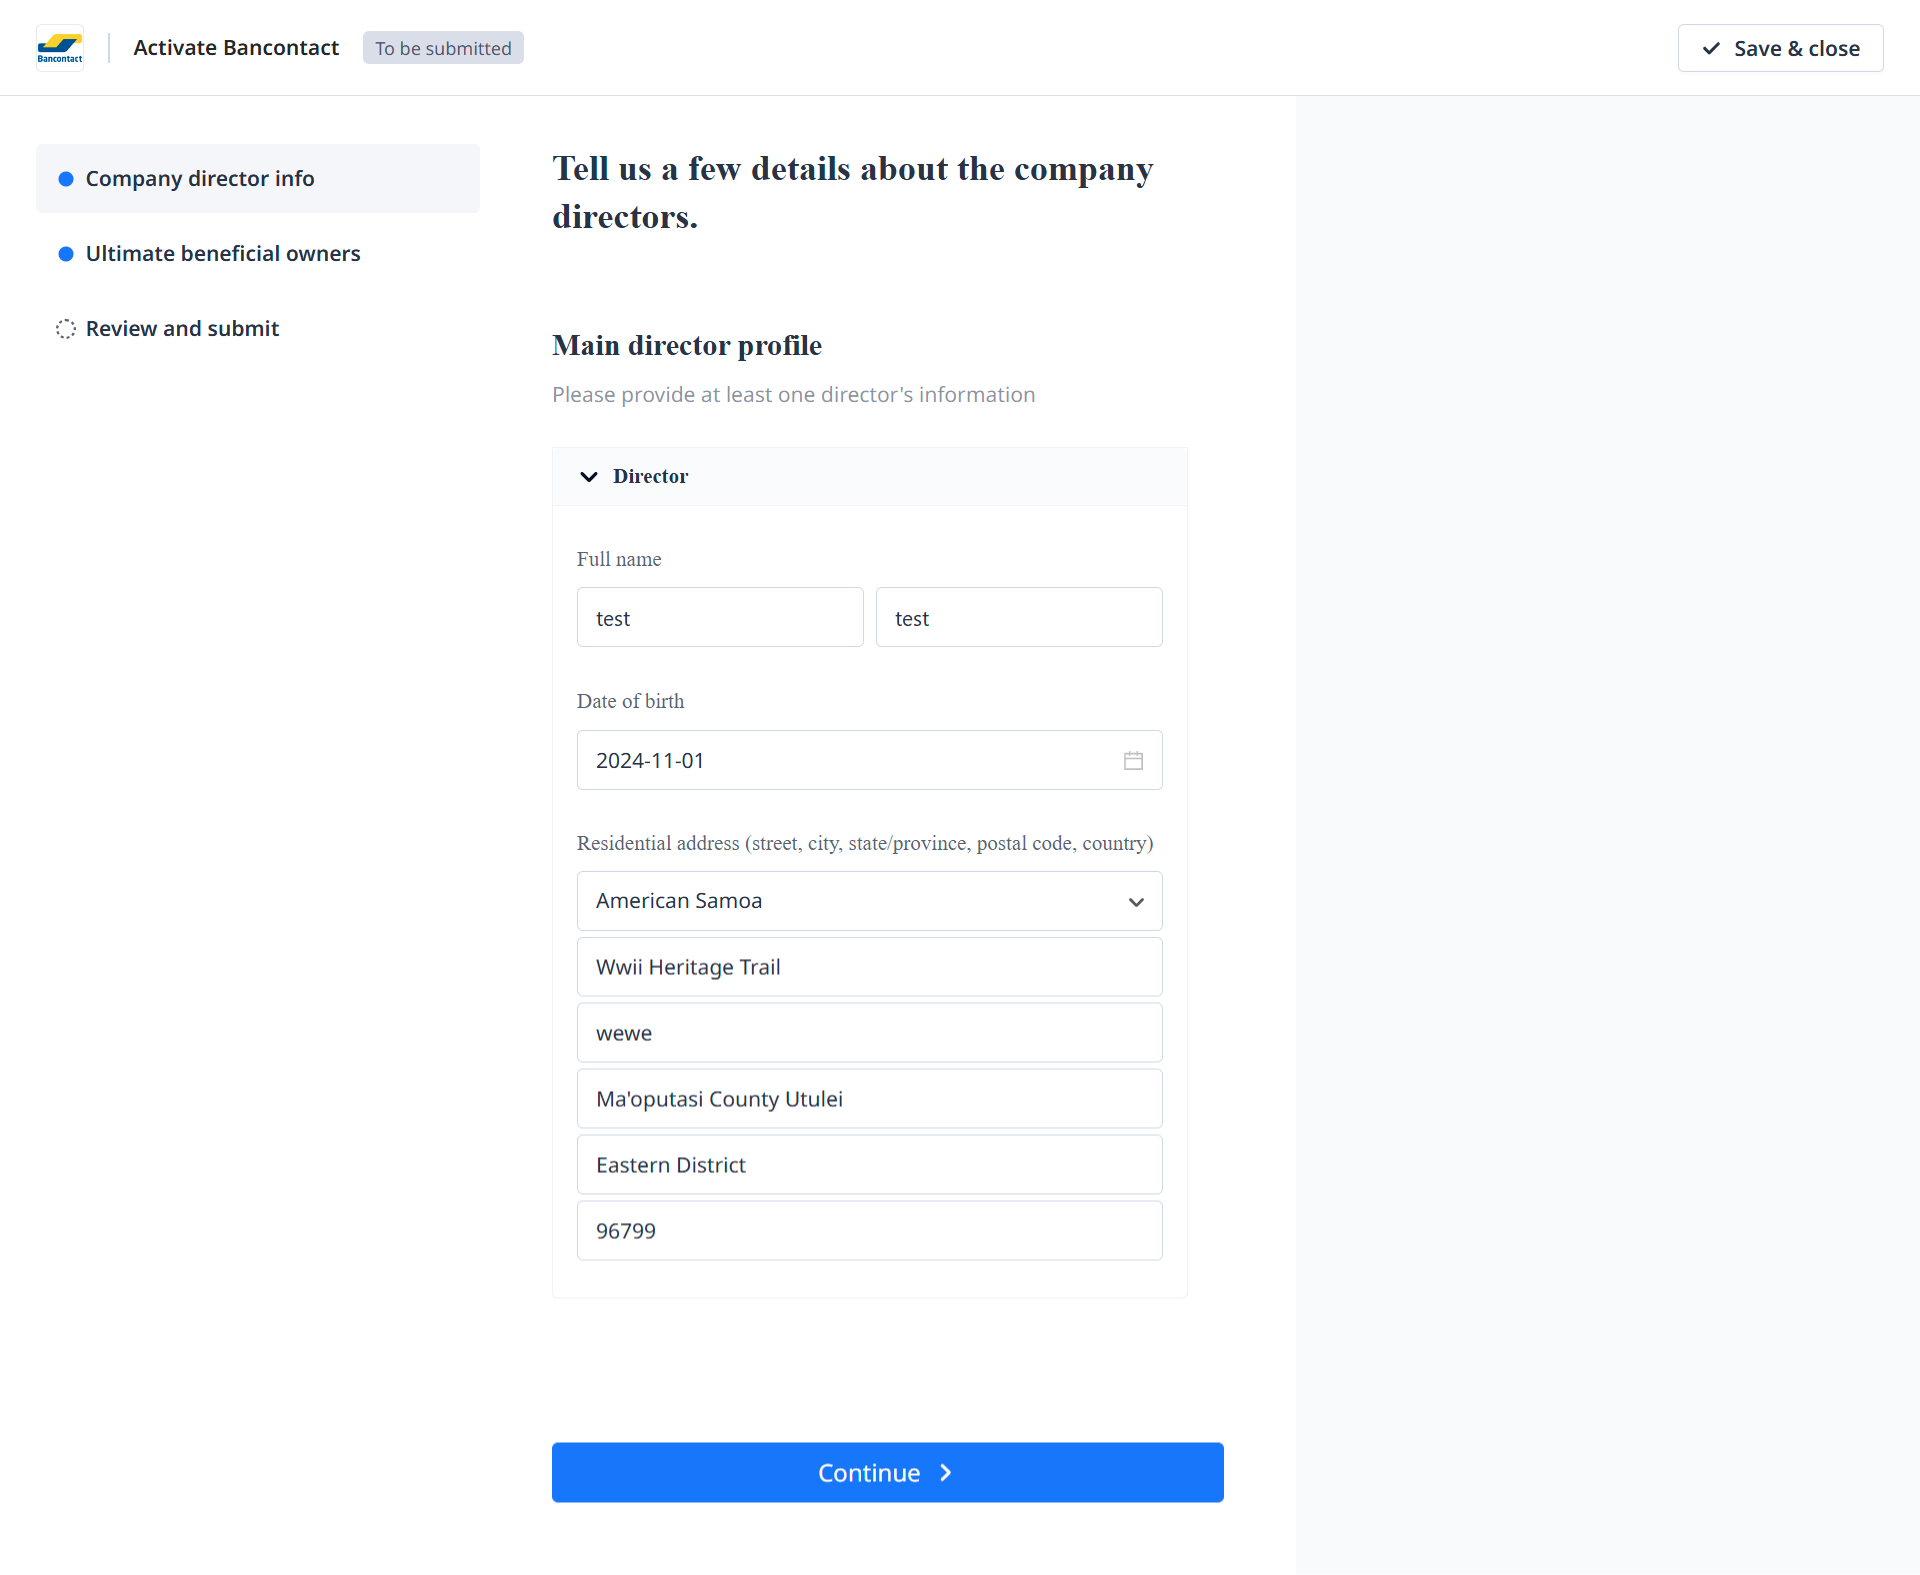Open the date of birth calendar icon
Image resolution: width=1920 pixels, height=1575 pixels.
(1133, 761)
